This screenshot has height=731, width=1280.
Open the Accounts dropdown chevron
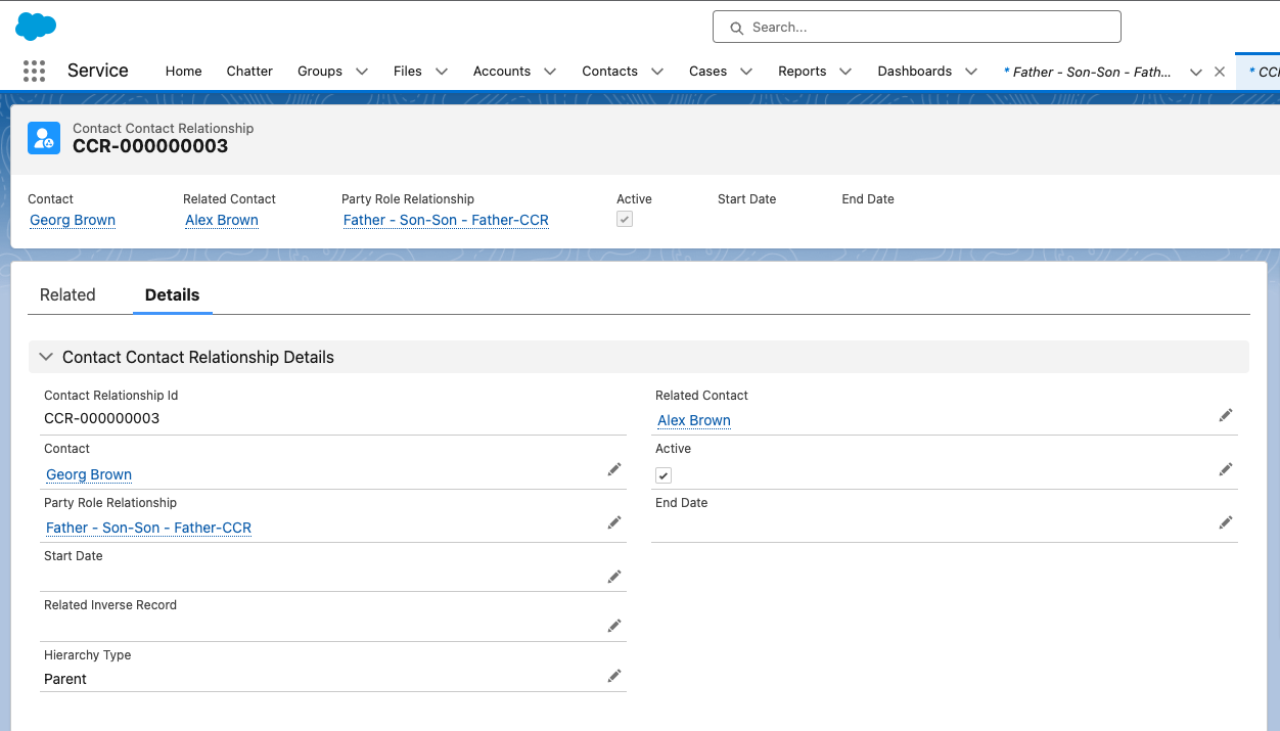549,71
